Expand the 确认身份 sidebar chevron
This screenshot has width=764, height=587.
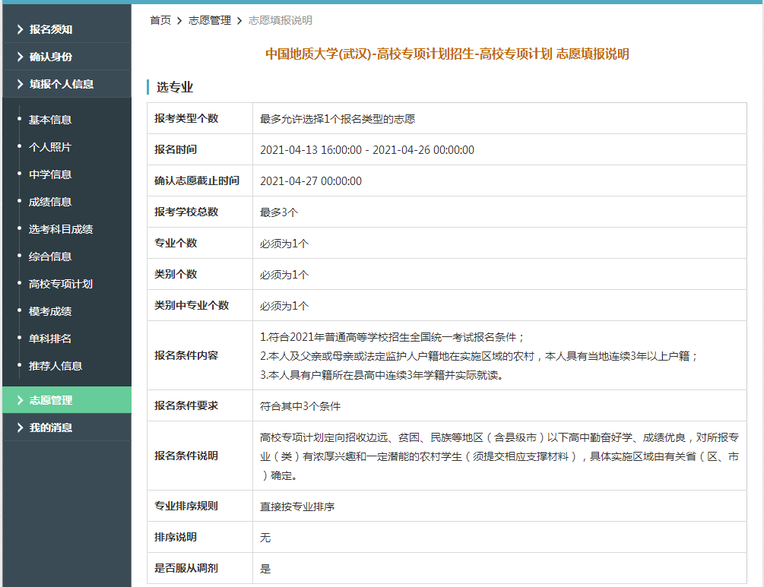(20, 57)
